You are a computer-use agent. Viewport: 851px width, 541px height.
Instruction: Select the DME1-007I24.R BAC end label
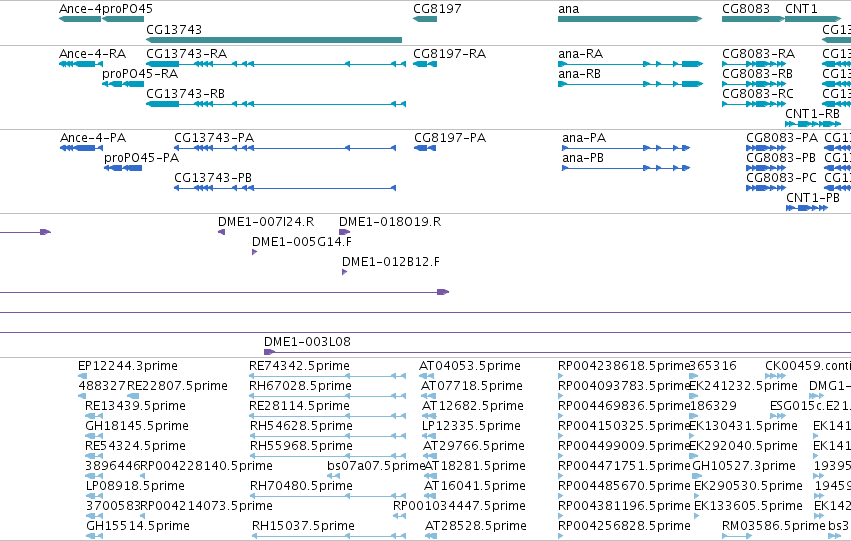[x=266, y=222]
